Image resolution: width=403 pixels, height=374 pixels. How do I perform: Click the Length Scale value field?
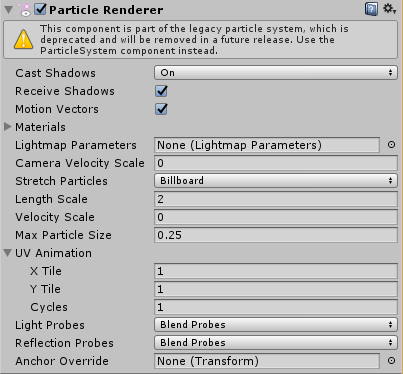click(276, 199)
